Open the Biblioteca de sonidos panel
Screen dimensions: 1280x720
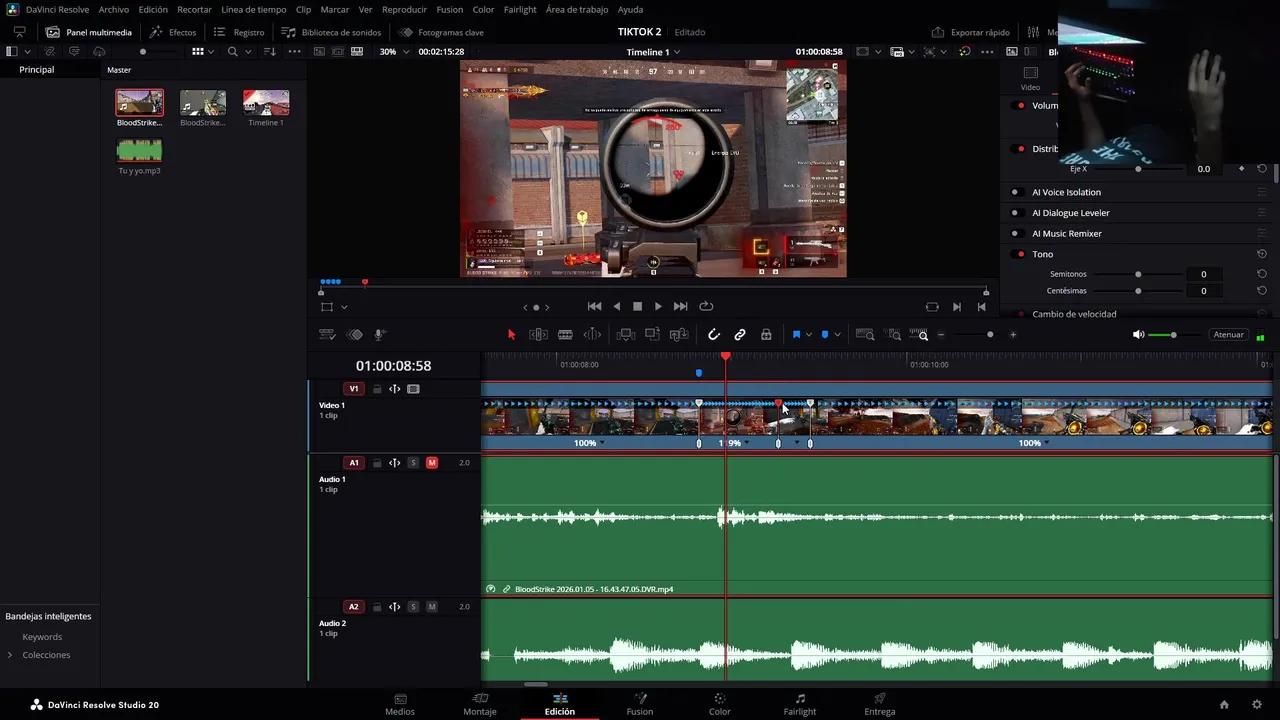point(332,32)
